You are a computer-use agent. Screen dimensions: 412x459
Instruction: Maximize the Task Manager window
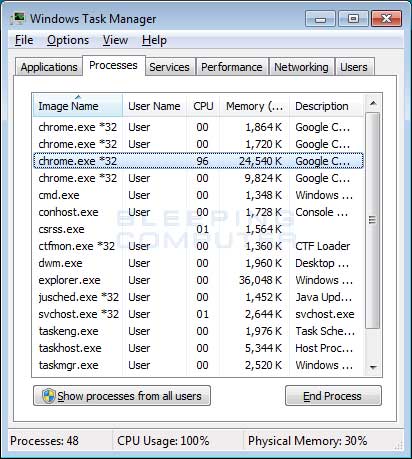pos(353,19)
